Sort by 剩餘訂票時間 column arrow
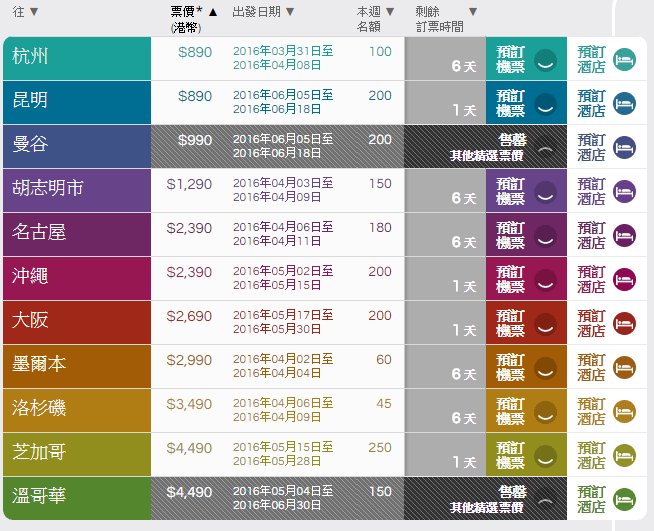654x531 pixels. click(x=473, y=12)
